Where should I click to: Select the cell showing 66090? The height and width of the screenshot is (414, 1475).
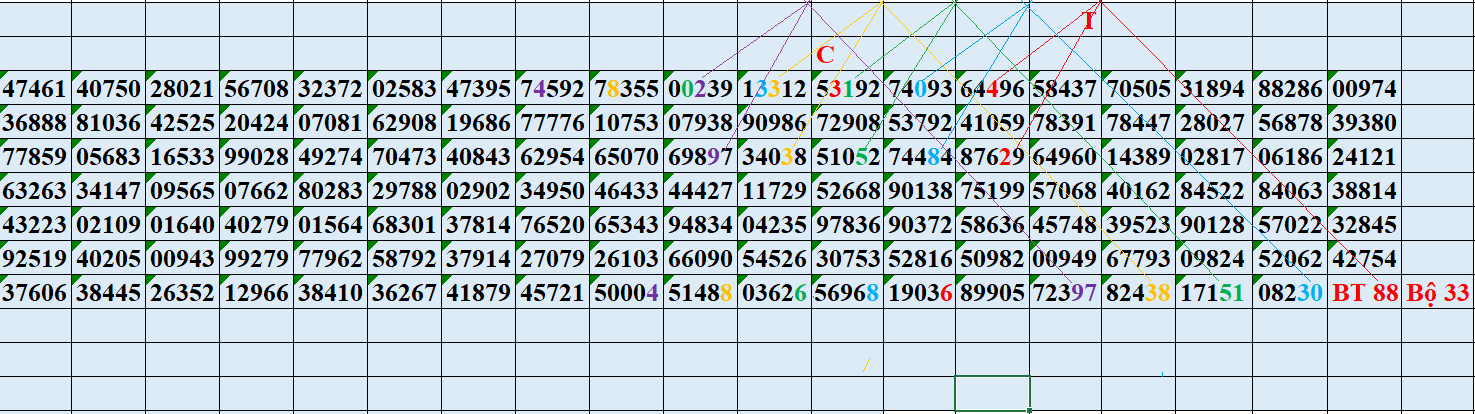(x=700, y=259)
